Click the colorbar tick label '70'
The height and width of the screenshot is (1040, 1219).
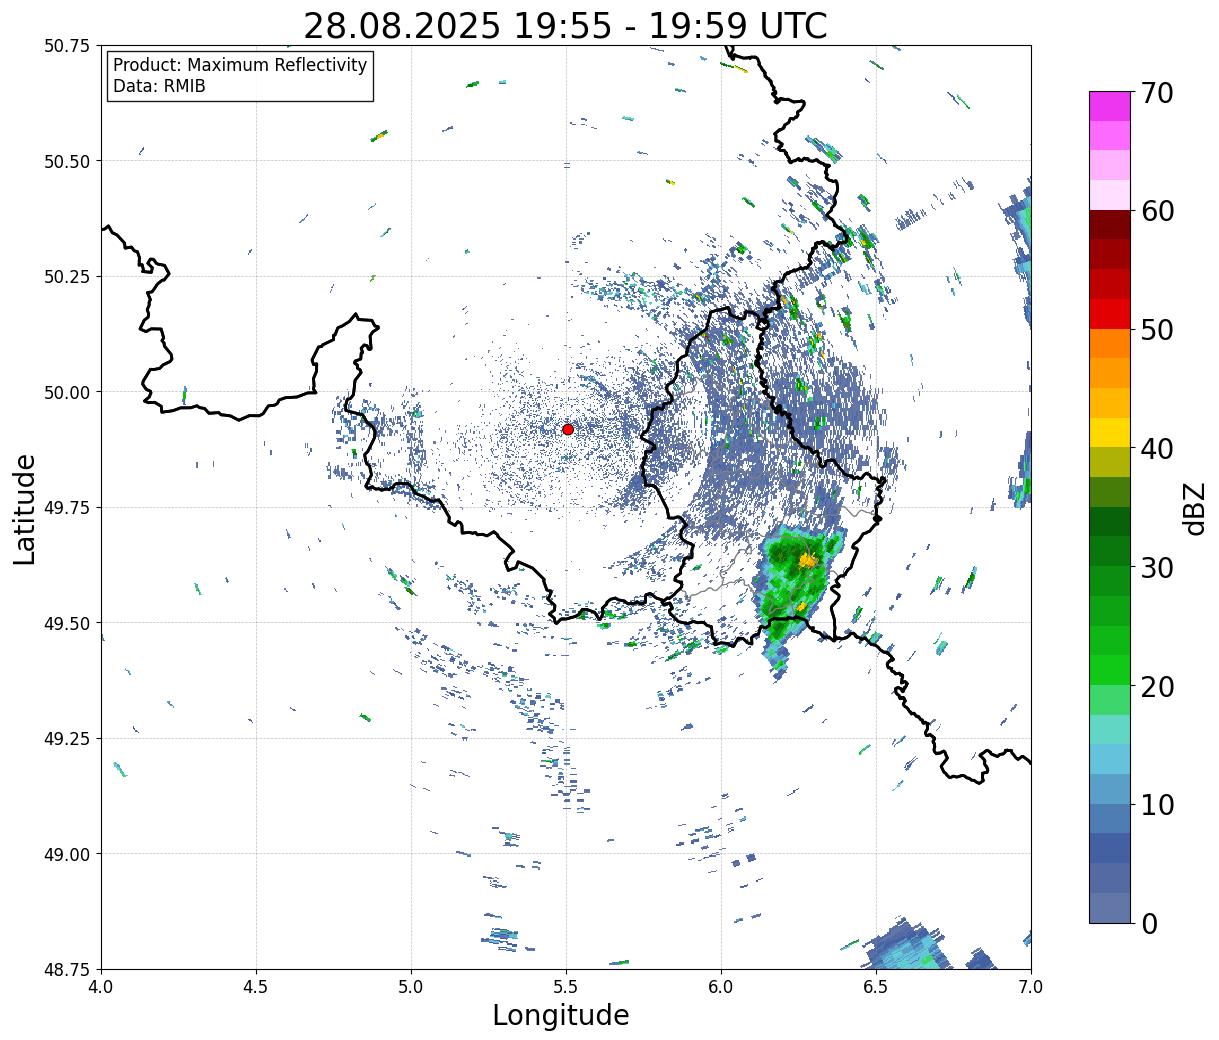pyautogui.click(x=1156, y=92)
